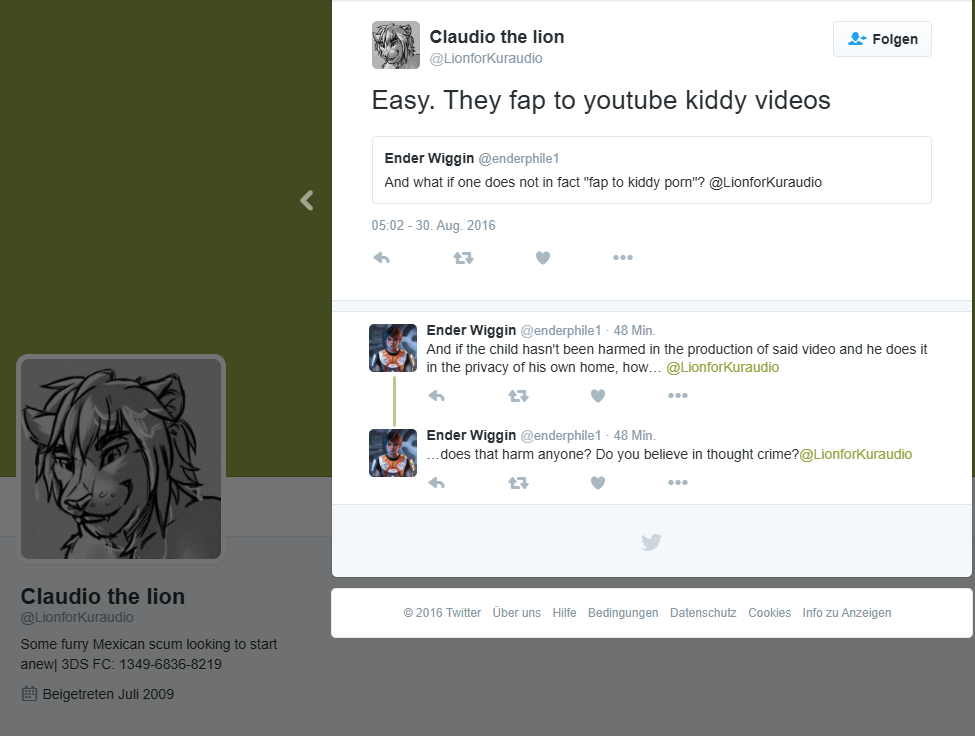This screenshot has width=975, height=736.
Task: Open @LionforKuraudio handle under tweet author name
Action: 486,58
